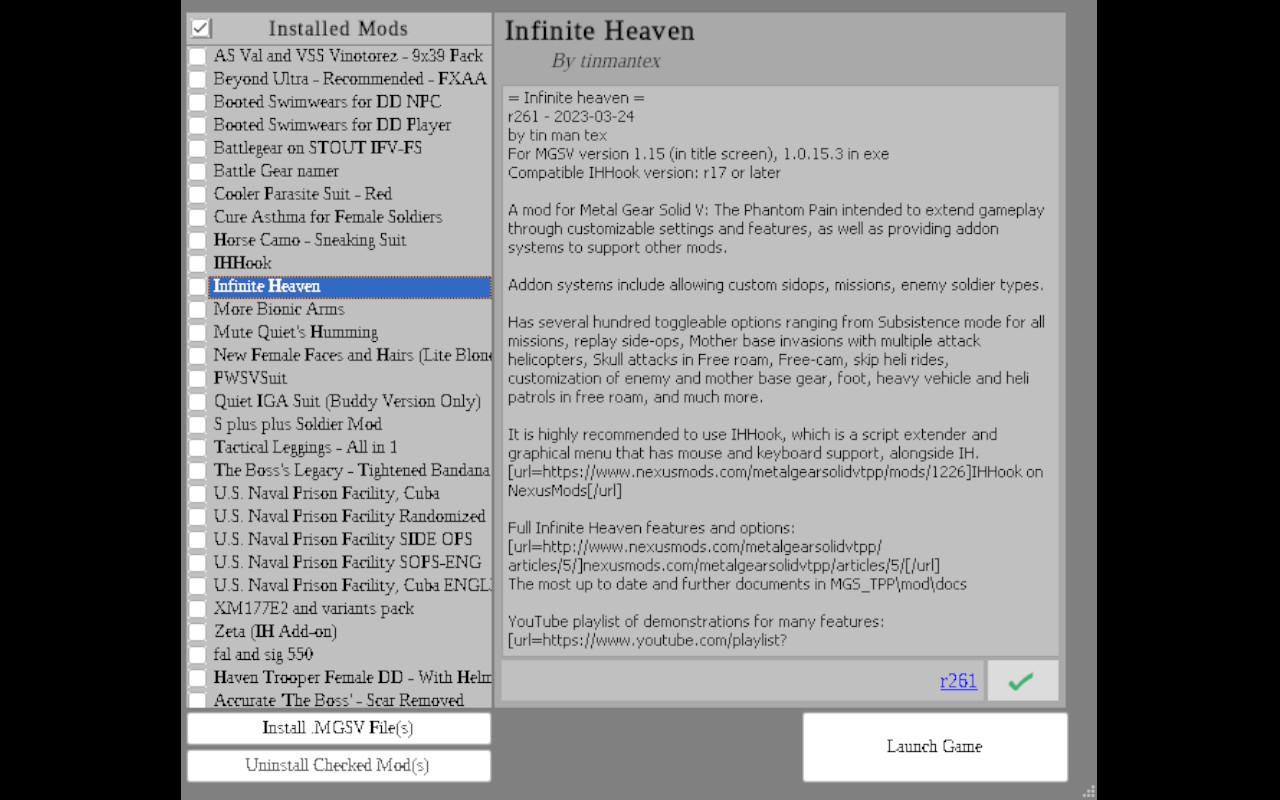Click inside the mod description text box

pyautogui.click(x=780, y=371)
